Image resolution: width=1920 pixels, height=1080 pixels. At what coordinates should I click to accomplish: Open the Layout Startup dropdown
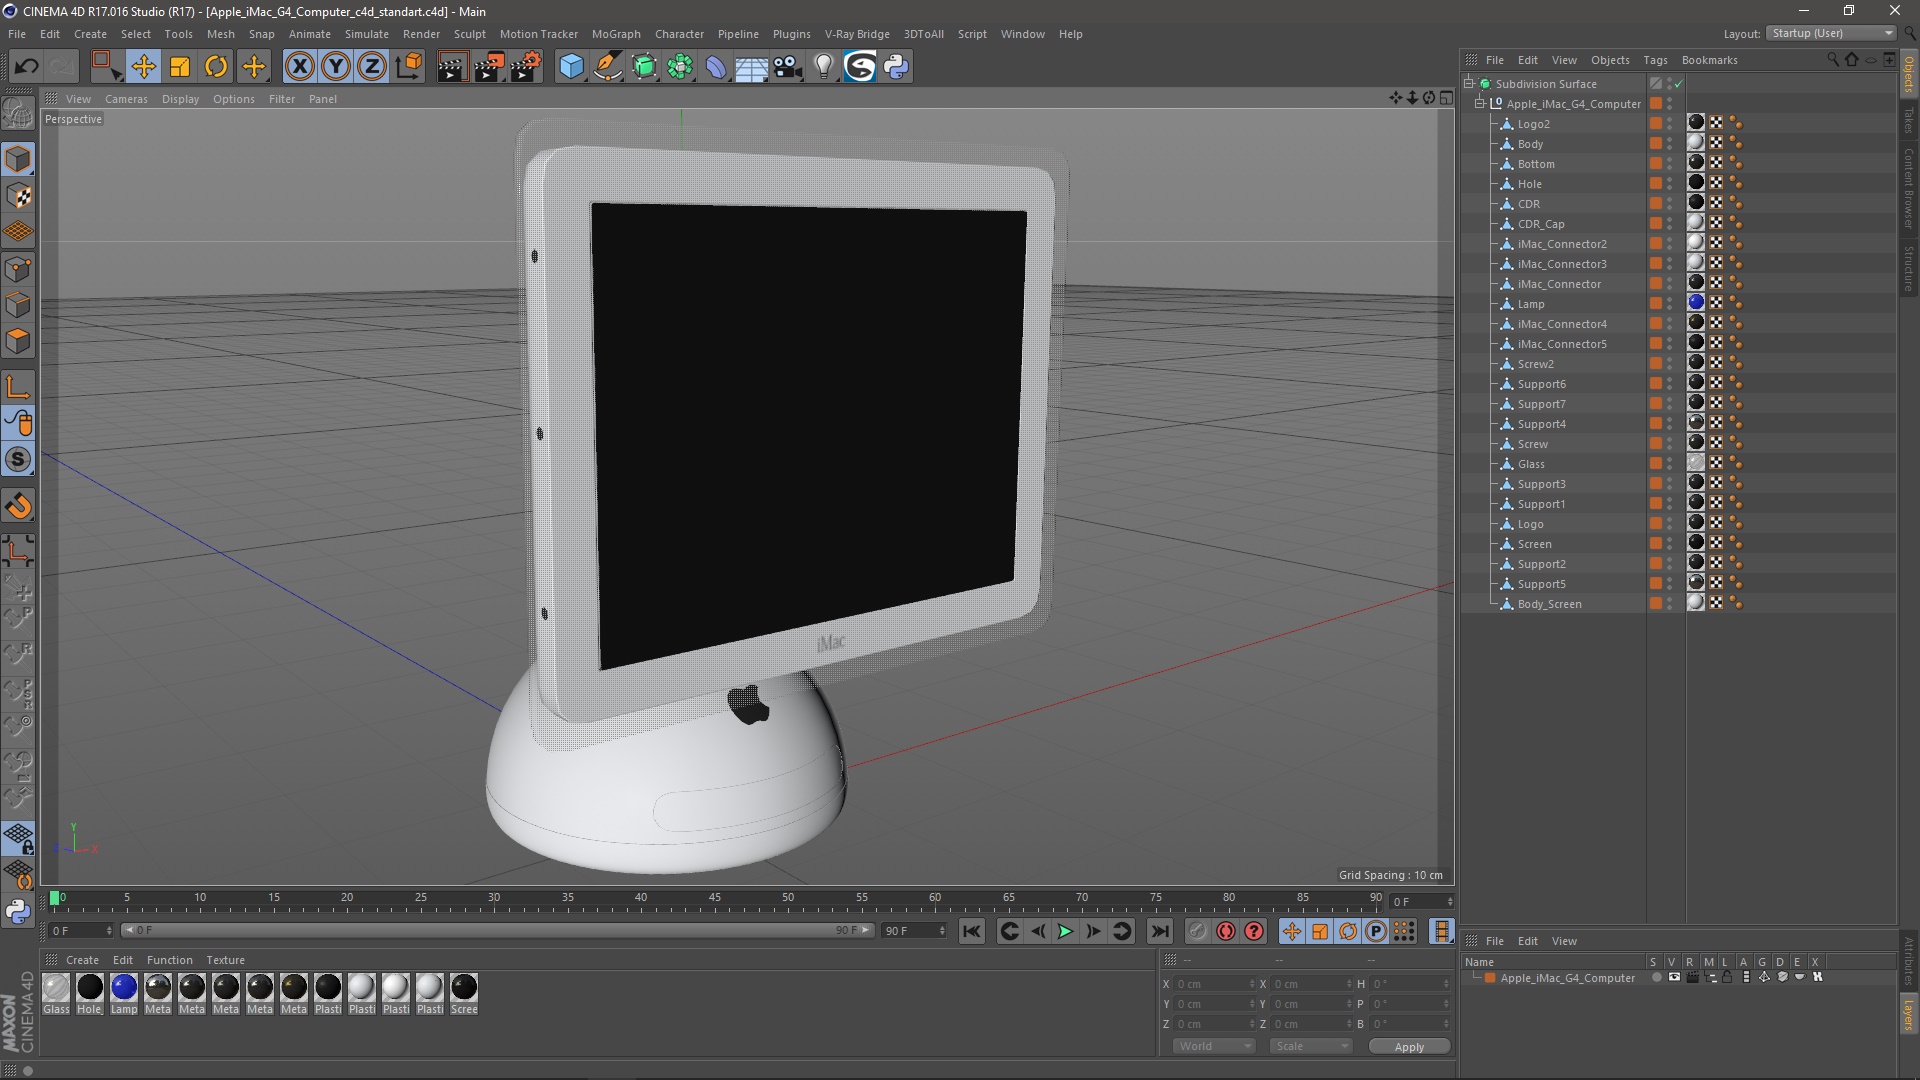point(1831,33)
